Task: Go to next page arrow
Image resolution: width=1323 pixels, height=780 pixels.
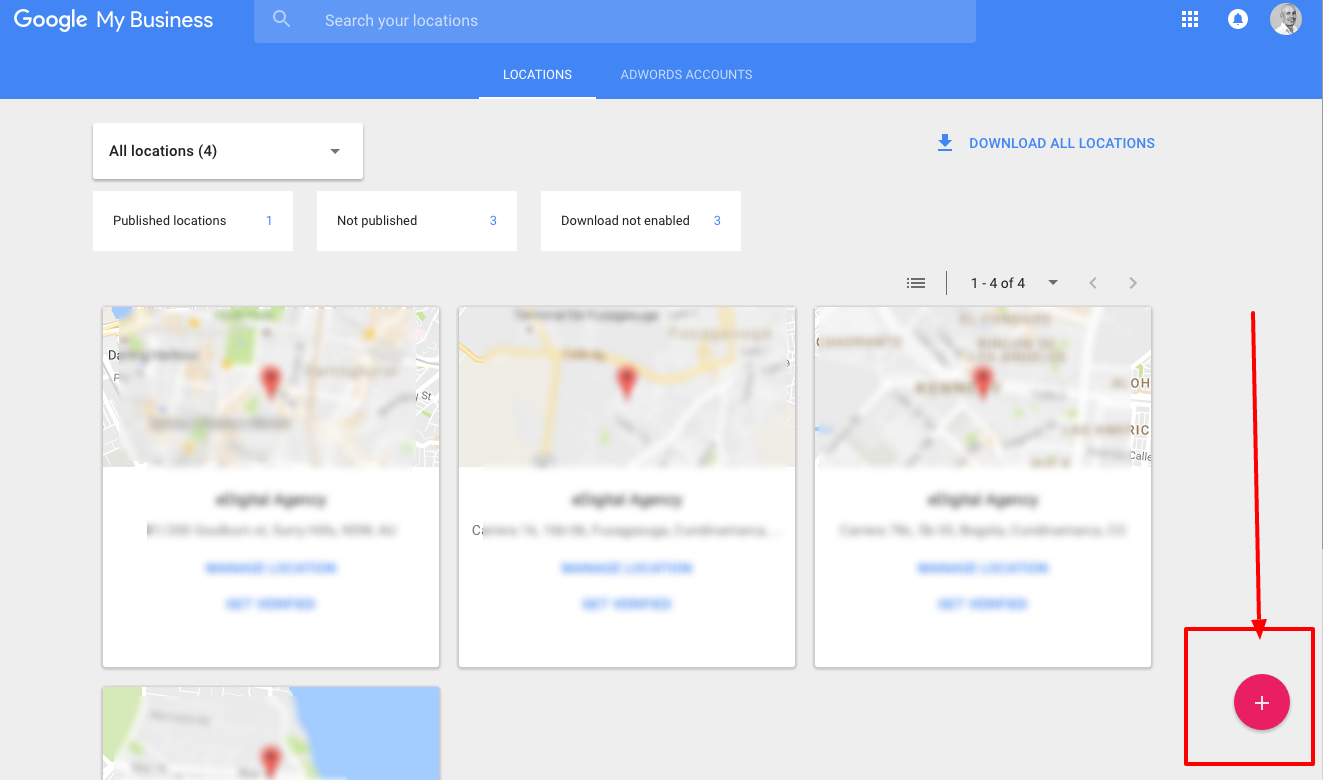Action: point(1133,283)
